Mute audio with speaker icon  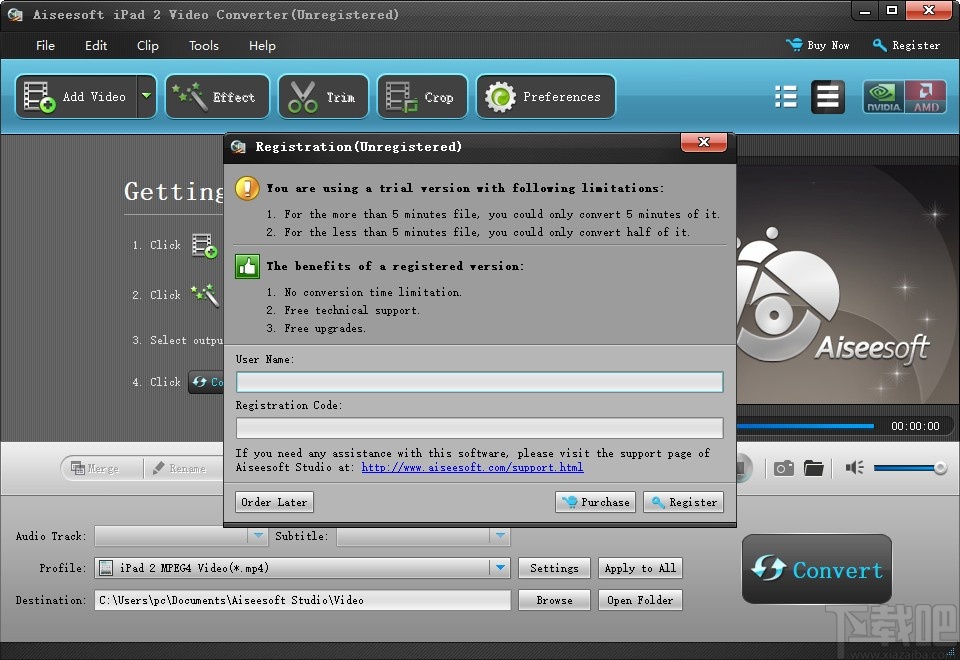click(x=854, y=468)
